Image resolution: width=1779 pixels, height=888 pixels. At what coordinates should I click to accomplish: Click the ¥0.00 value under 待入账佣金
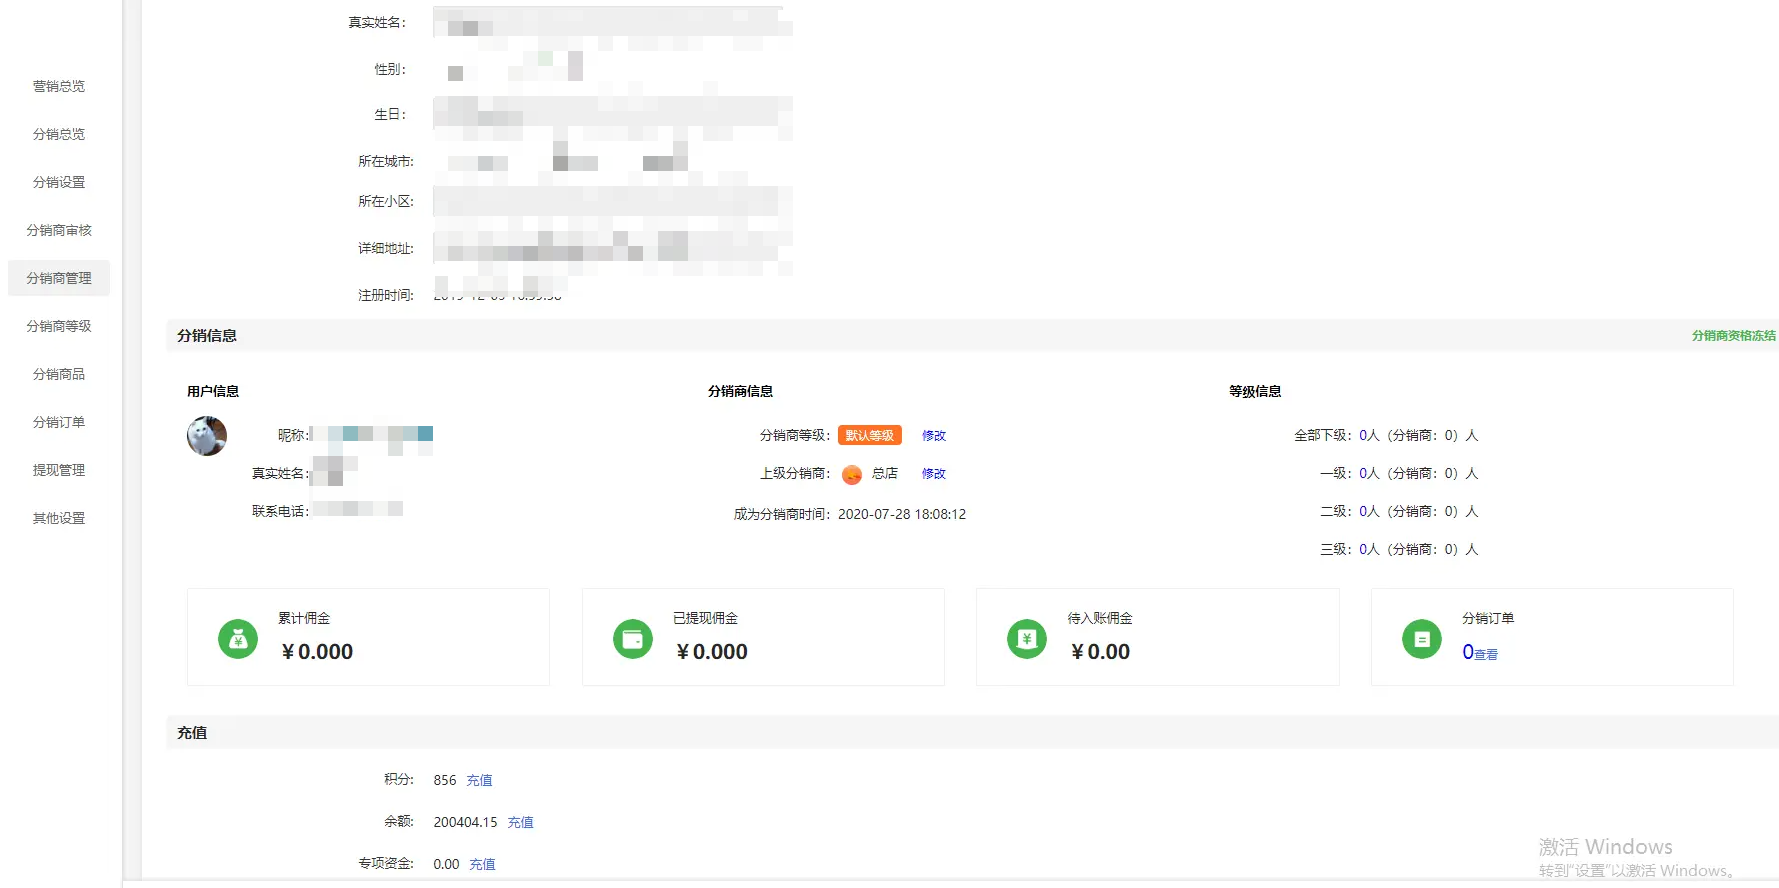(x=1100, y=652)
